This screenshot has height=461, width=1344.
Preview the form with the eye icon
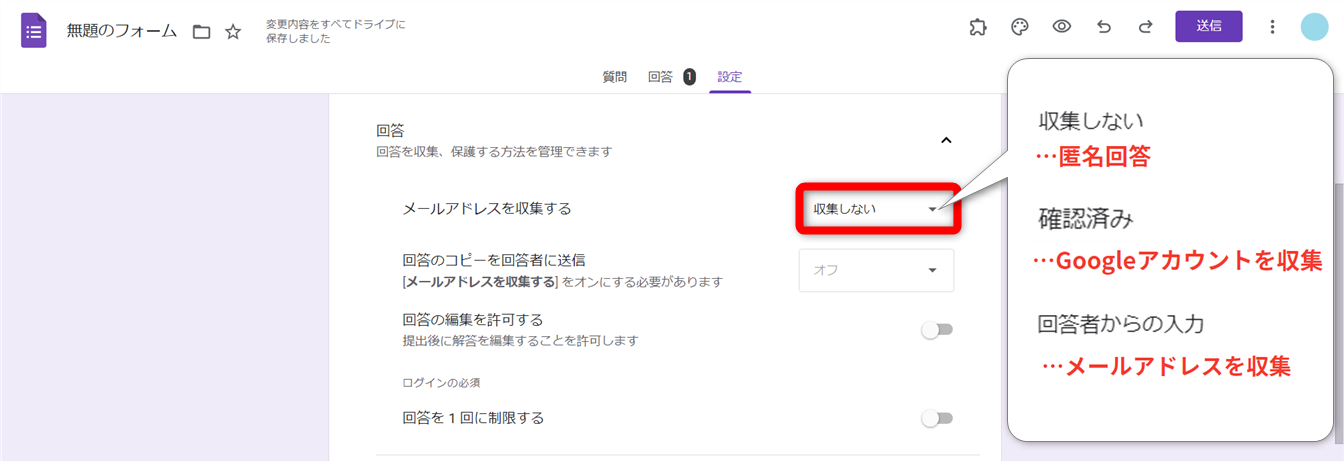click(1062, 27)
